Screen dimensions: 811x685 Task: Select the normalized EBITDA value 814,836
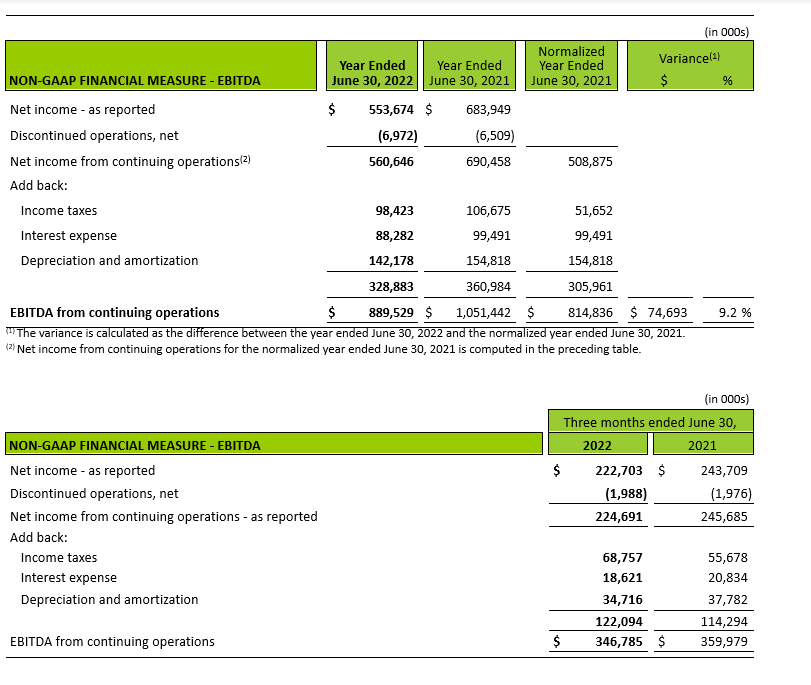point(583,313)
